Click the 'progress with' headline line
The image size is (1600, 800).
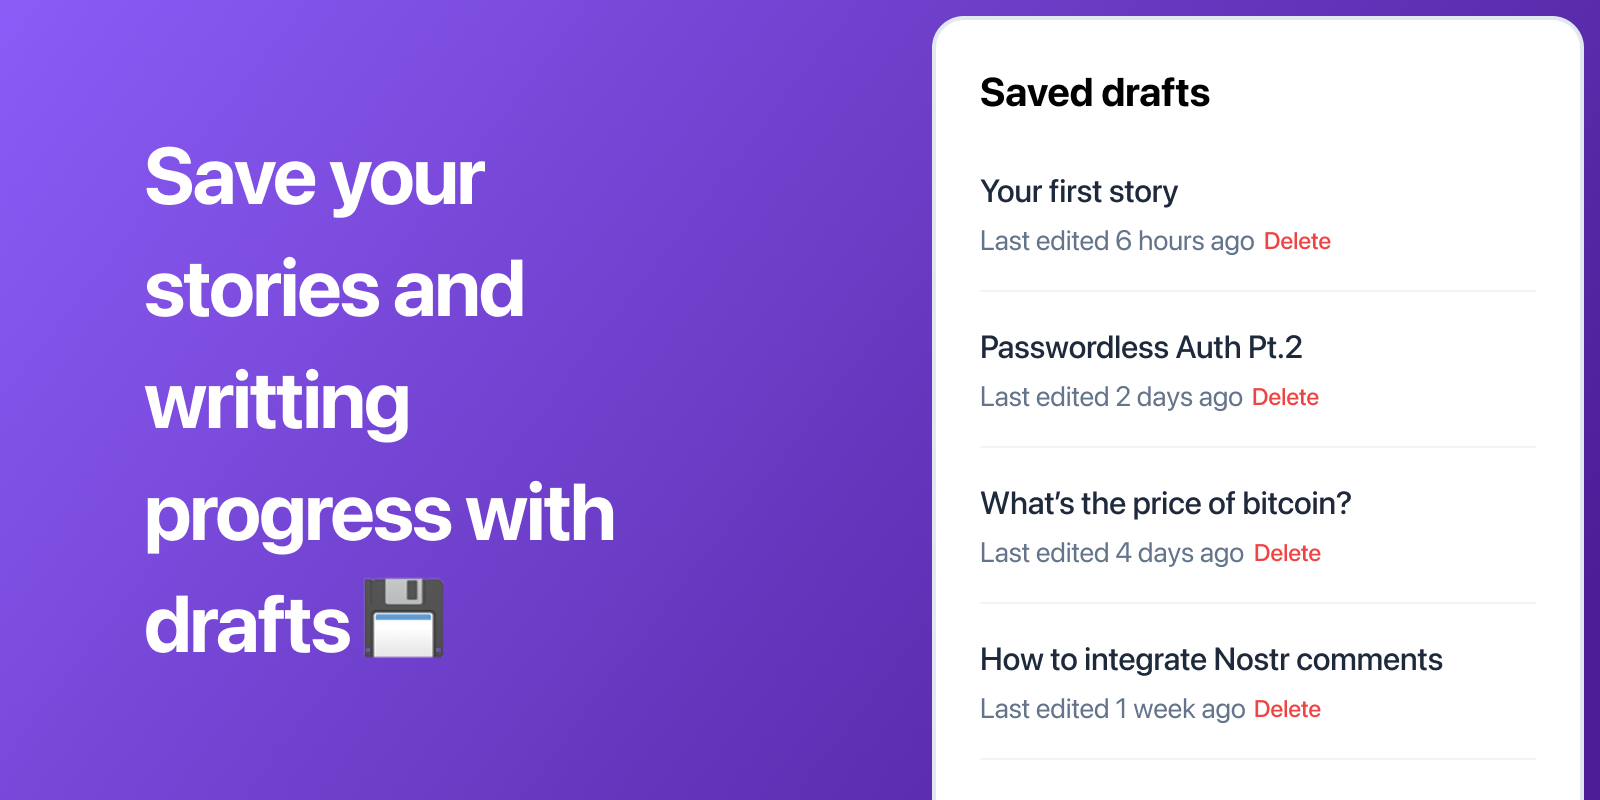[380, 514]
